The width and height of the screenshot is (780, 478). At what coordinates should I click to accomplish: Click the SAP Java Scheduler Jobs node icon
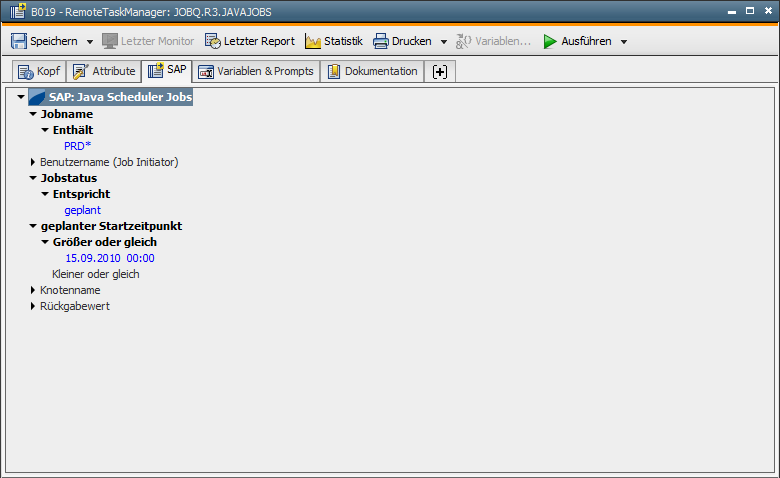[x=37, y=97]
